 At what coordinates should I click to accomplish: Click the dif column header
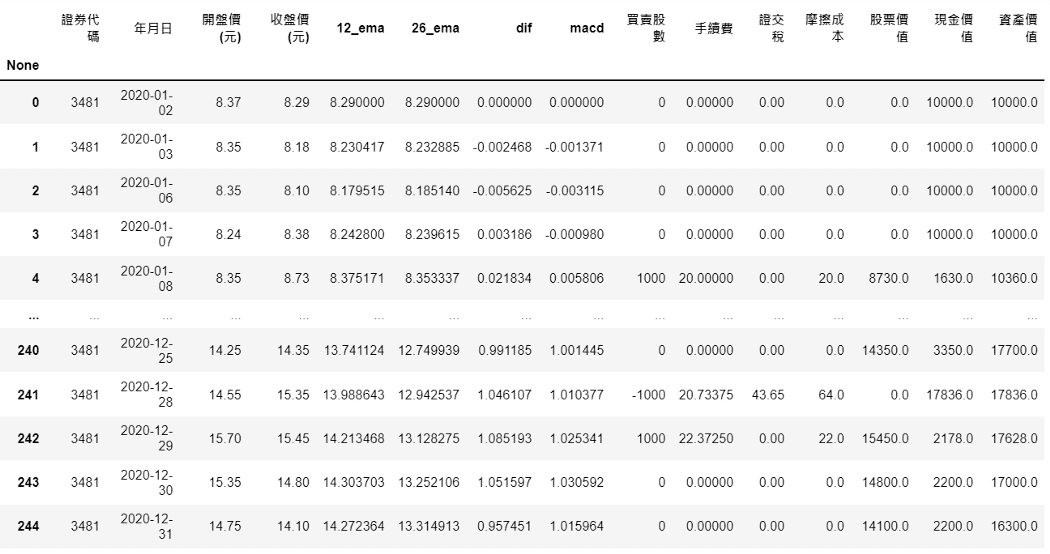click(523, 28)
